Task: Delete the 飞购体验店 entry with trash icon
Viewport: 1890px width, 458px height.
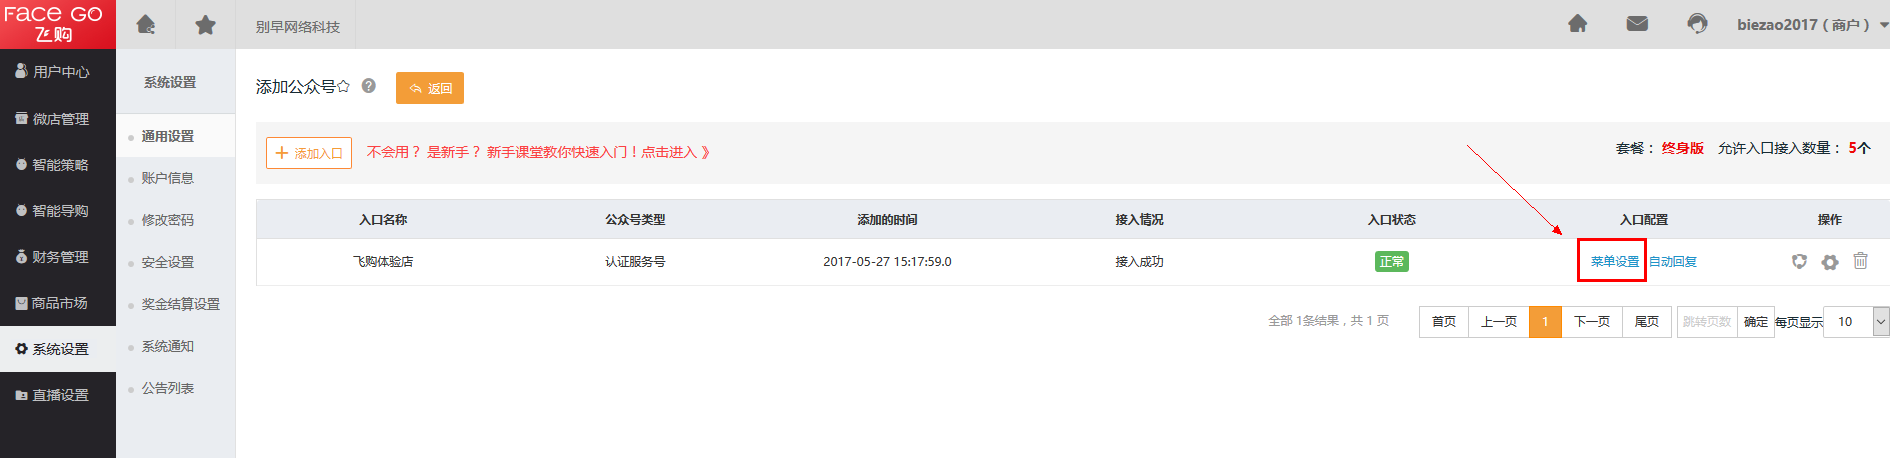Action: coord(1860,261)
